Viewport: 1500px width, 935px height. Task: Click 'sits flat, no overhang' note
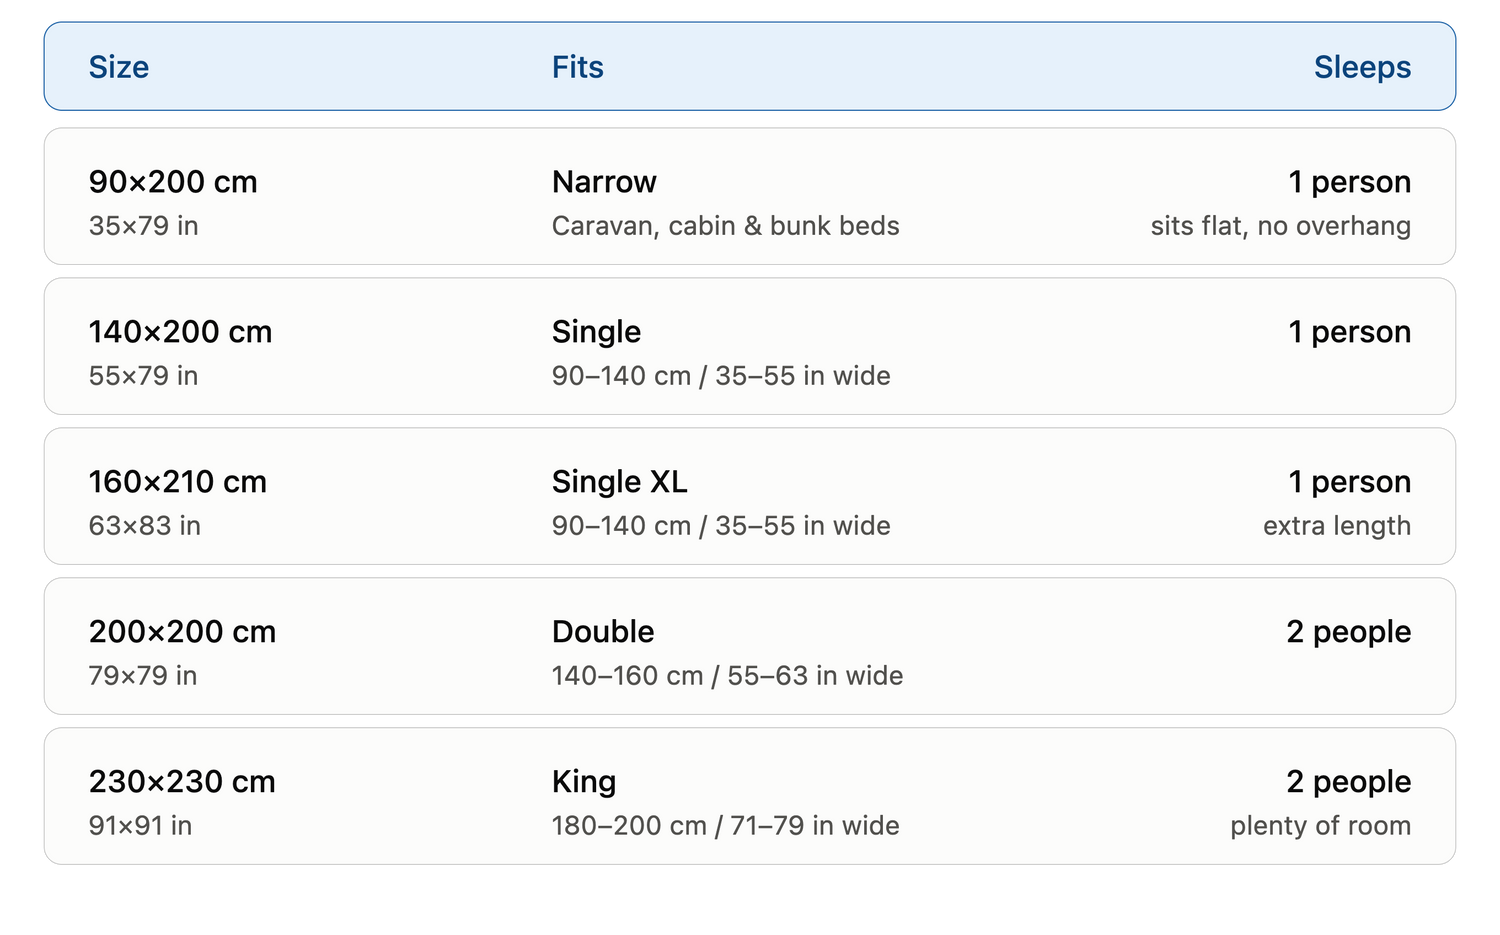1280,226
